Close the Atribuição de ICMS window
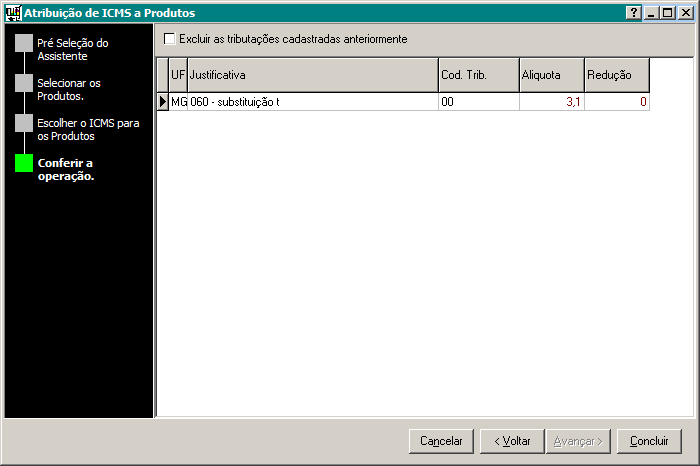This screenshot has width=700, height=466. point(686,13)
